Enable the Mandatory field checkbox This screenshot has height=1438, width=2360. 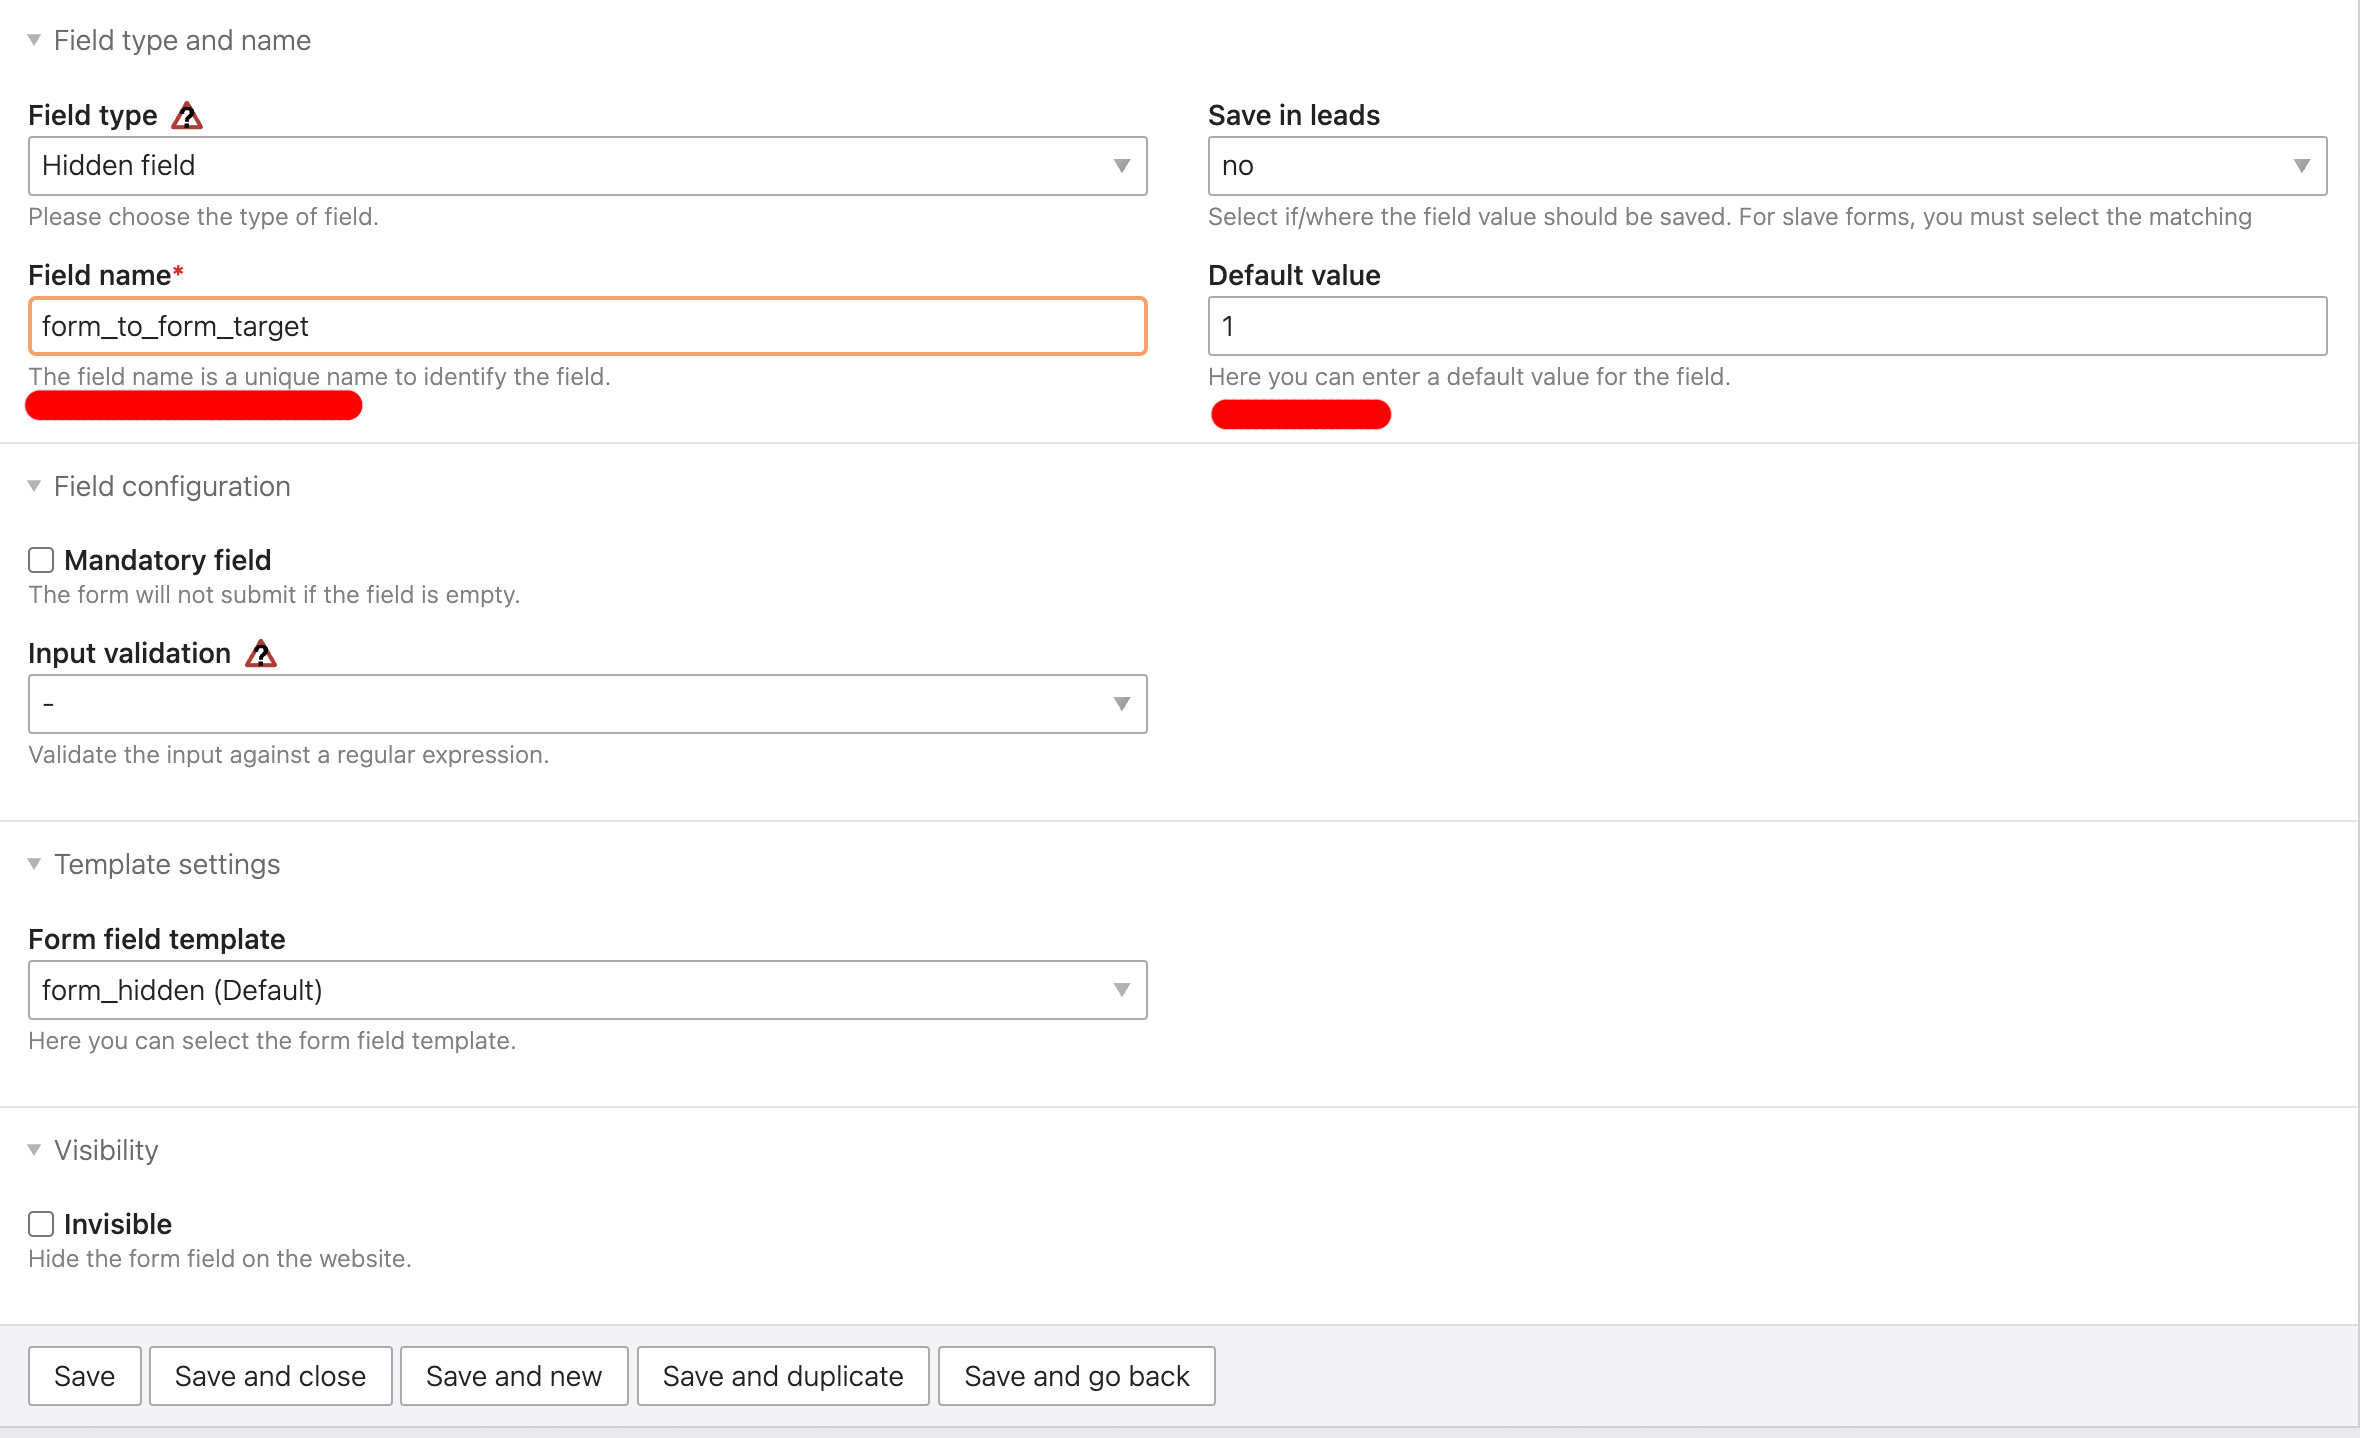[41, 560]
